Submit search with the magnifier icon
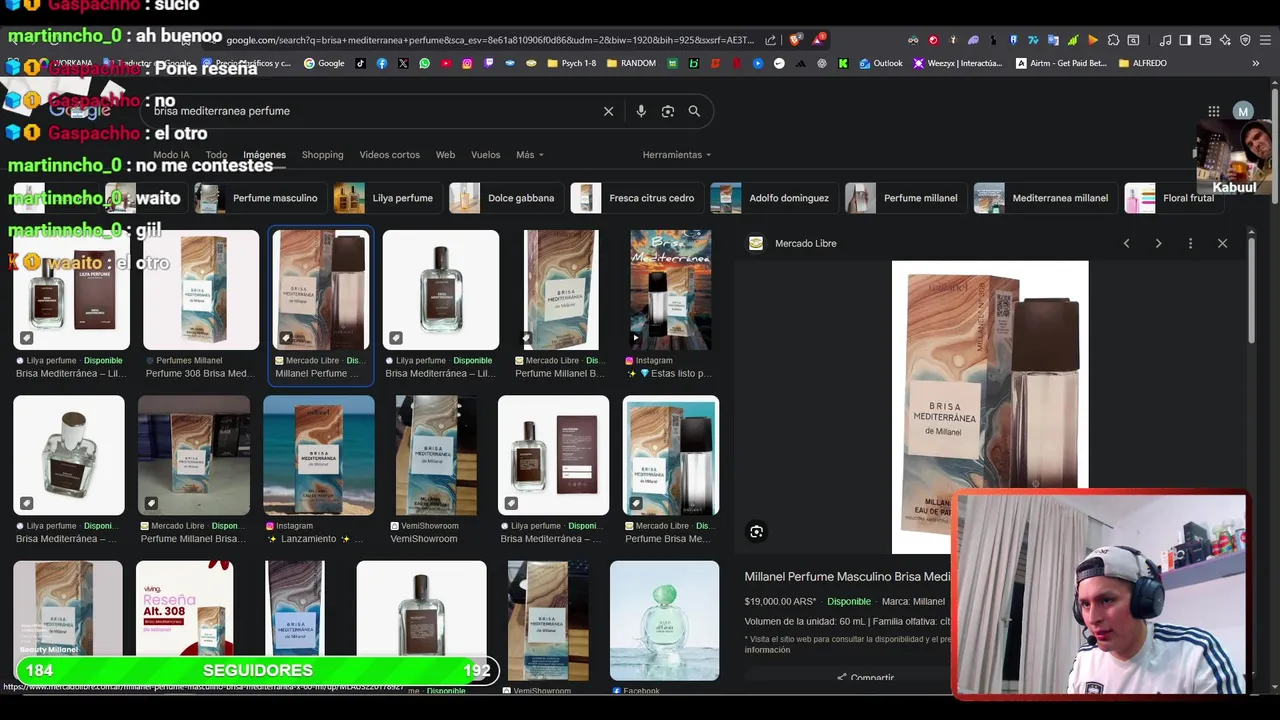The image size is (1280, 720). point(694,111)
